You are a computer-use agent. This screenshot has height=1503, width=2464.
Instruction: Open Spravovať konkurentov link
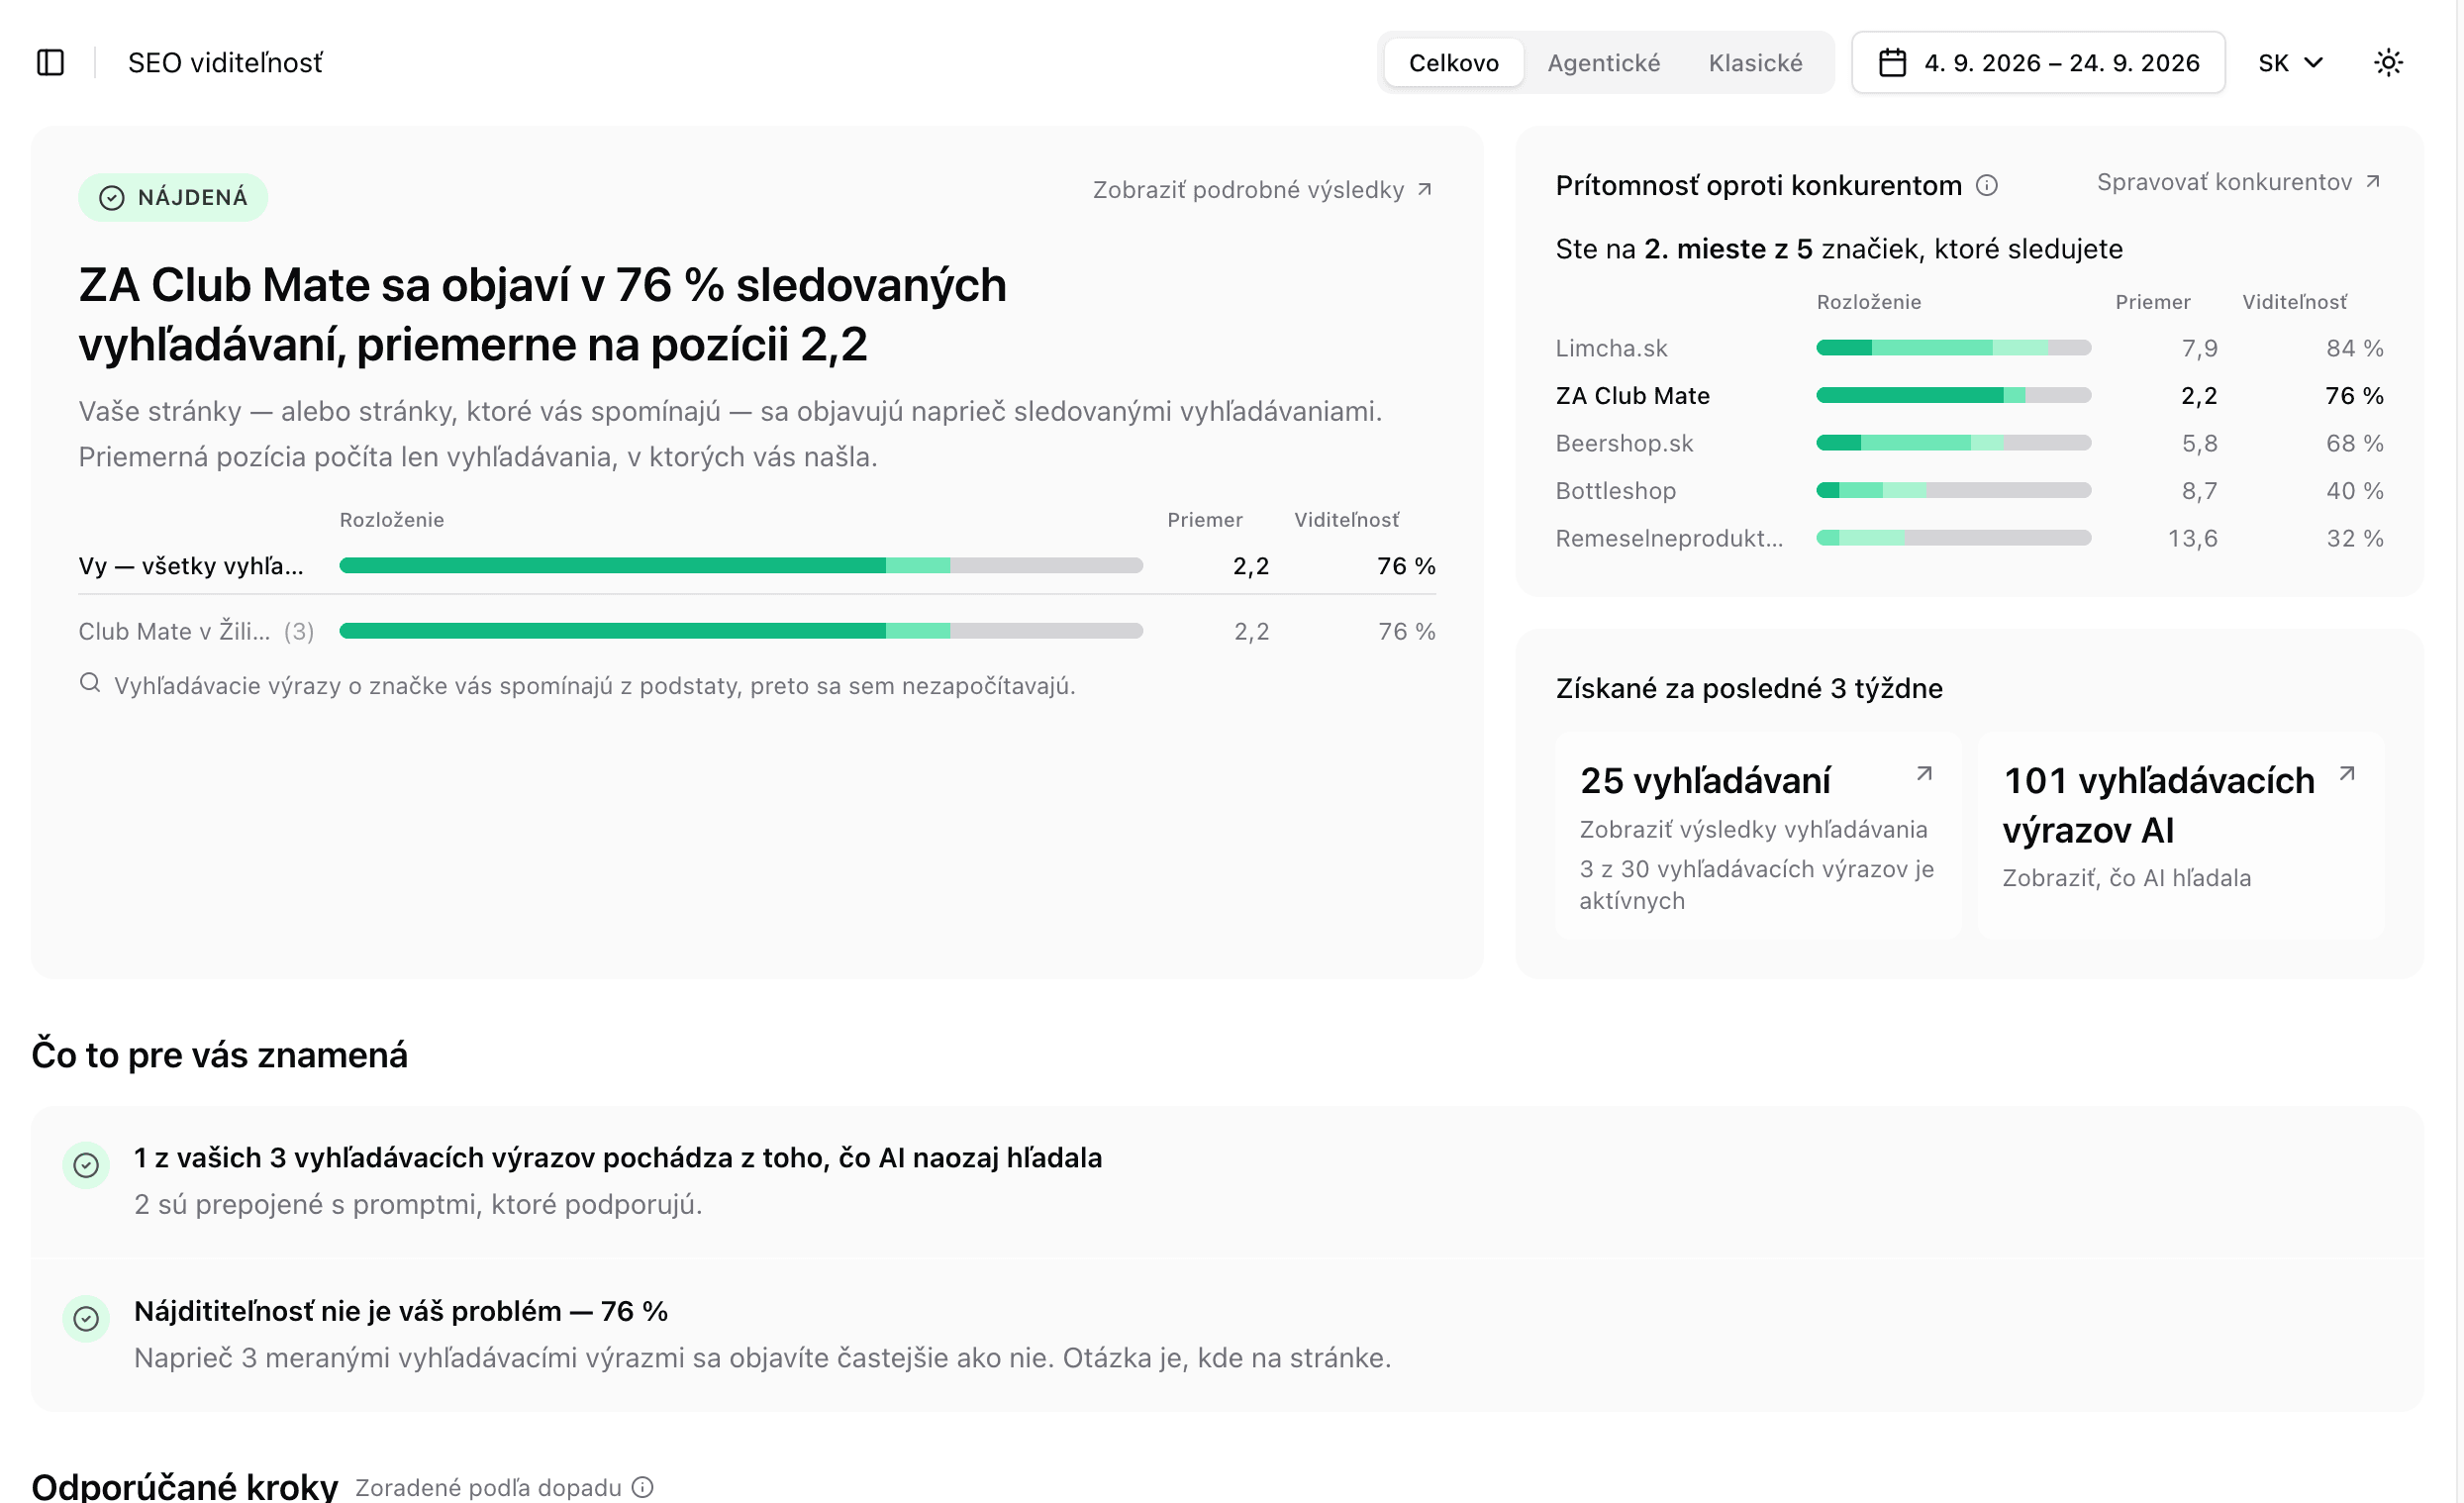2239,182
